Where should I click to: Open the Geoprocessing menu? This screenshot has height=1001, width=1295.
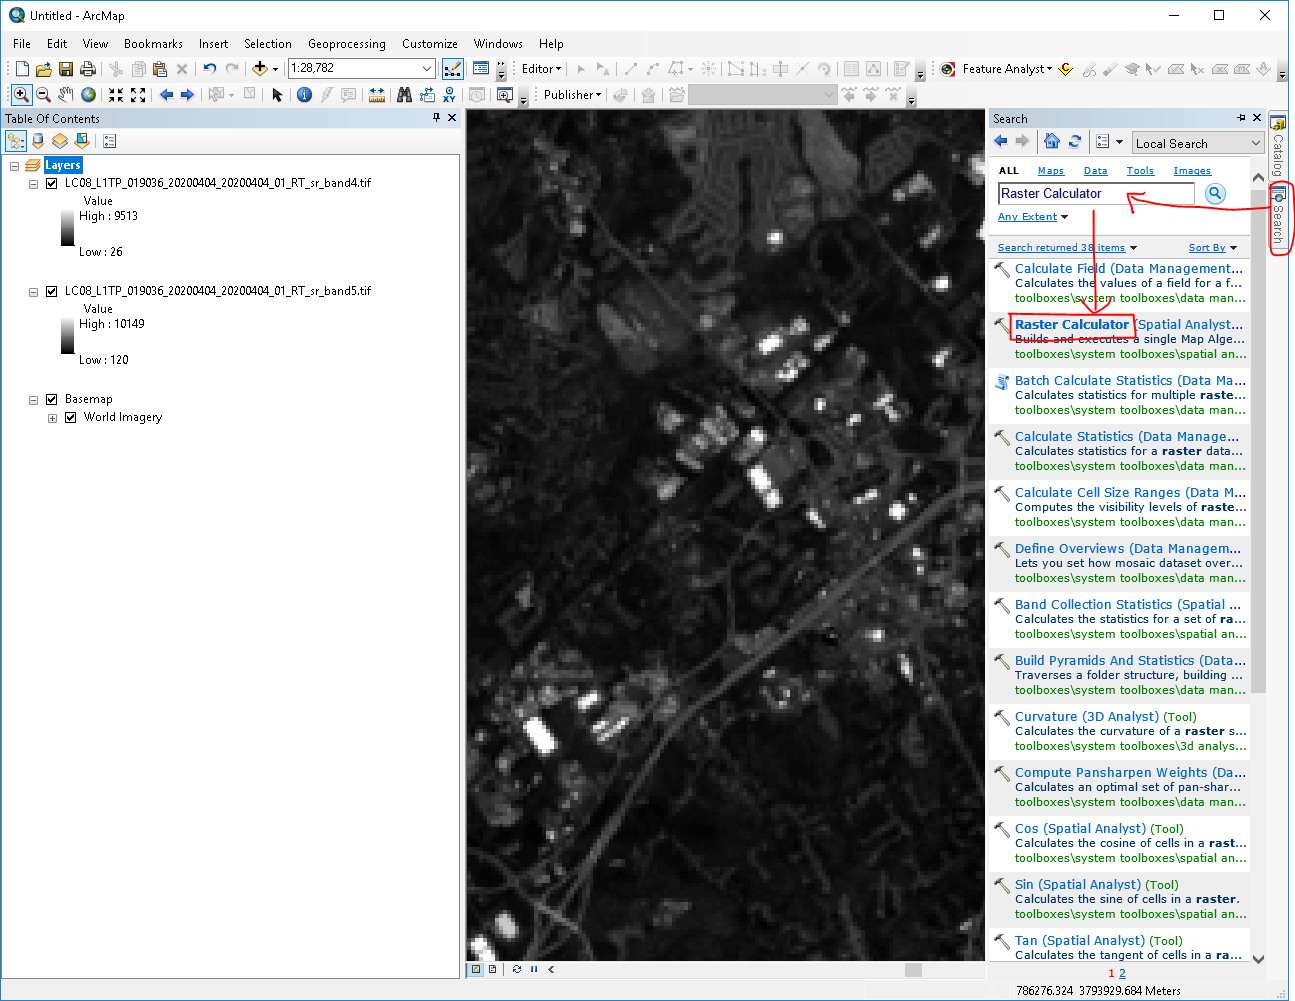[x=346, y=44]
